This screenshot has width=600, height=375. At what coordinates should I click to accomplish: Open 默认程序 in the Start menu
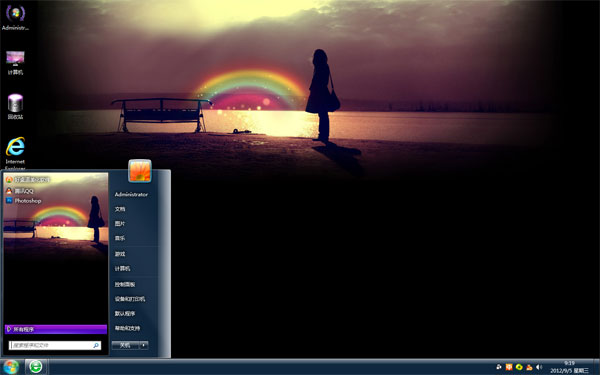pyautogui.click(x=125, y=313)
